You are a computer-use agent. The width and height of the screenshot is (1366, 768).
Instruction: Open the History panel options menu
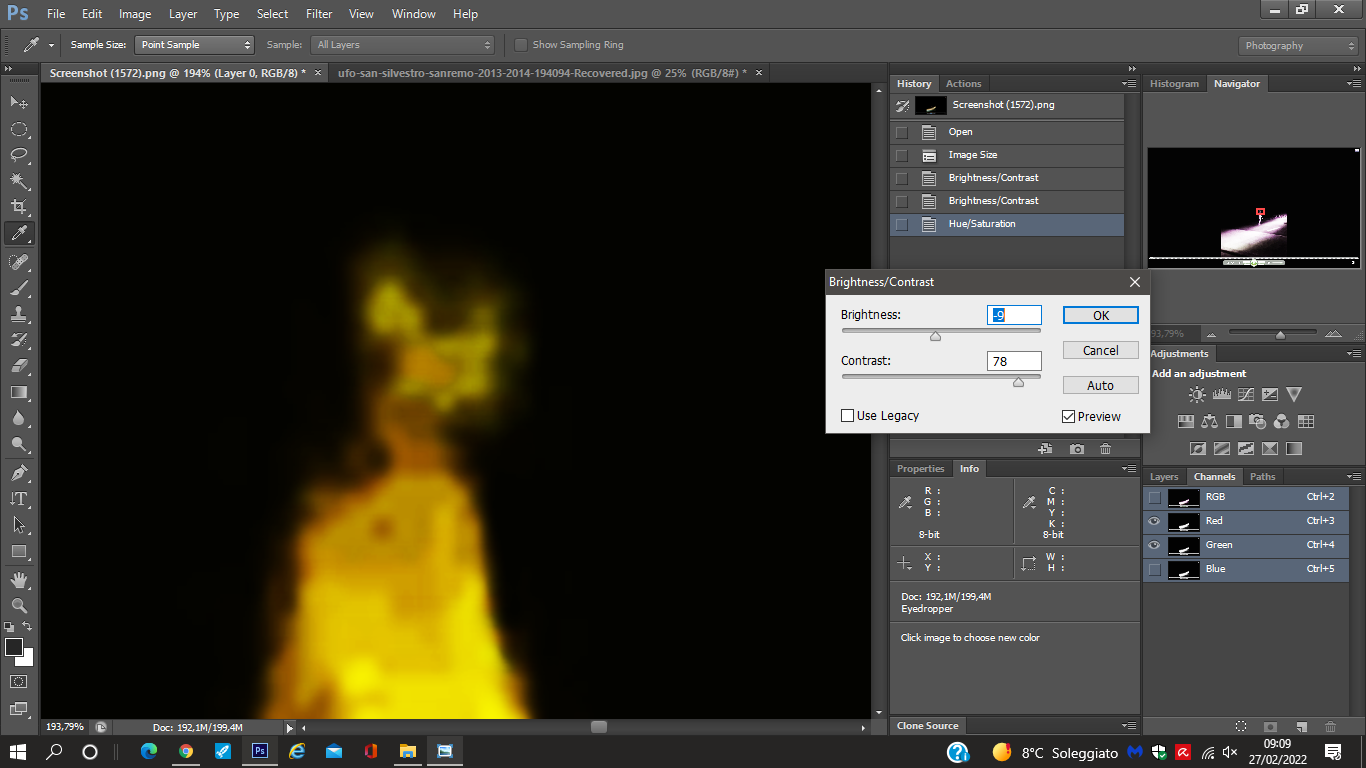[1129, 84]
